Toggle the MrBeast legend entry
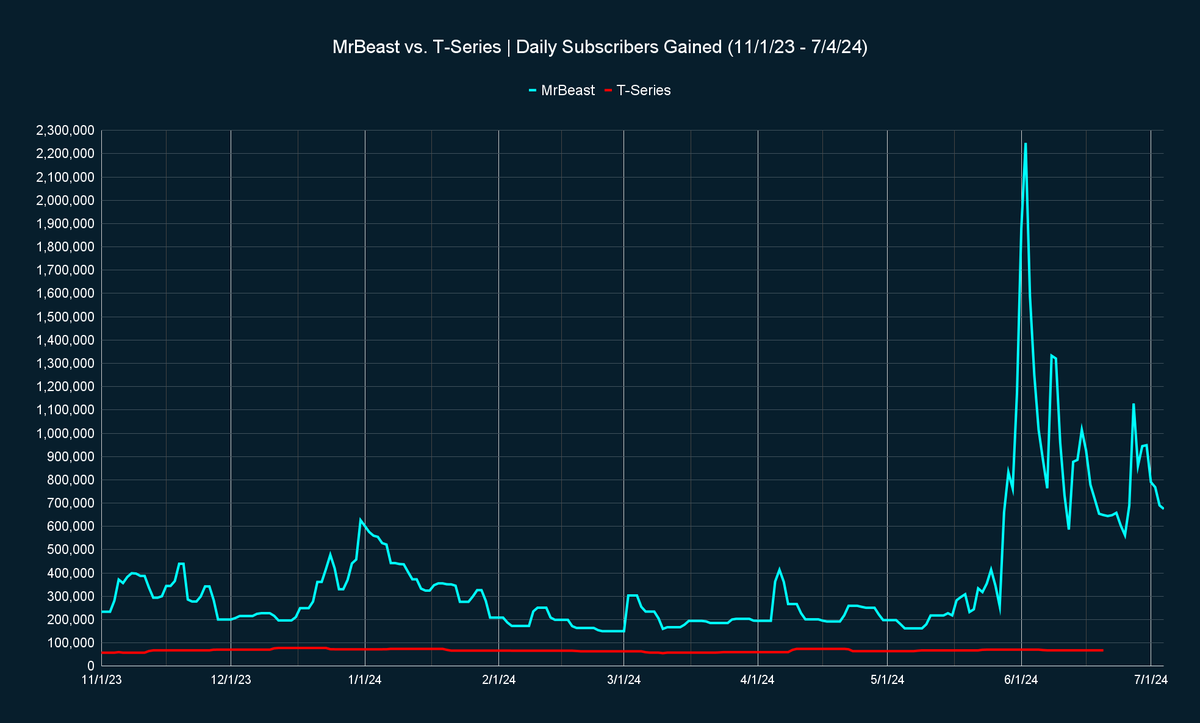This screenshot has width=1200, height=723. click(562, 90)
